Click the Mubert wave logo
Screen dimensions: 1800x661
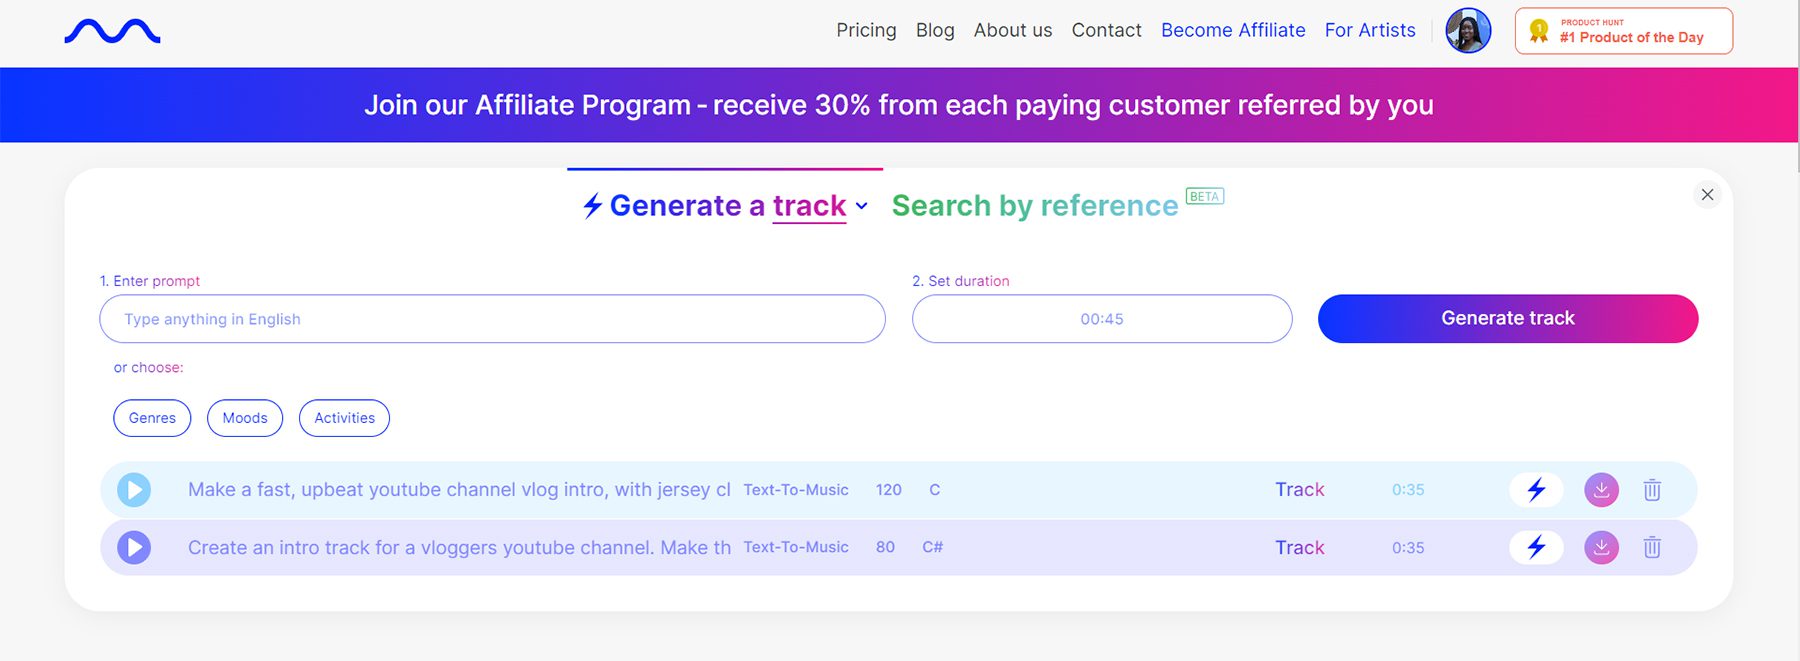pos(111,31)
